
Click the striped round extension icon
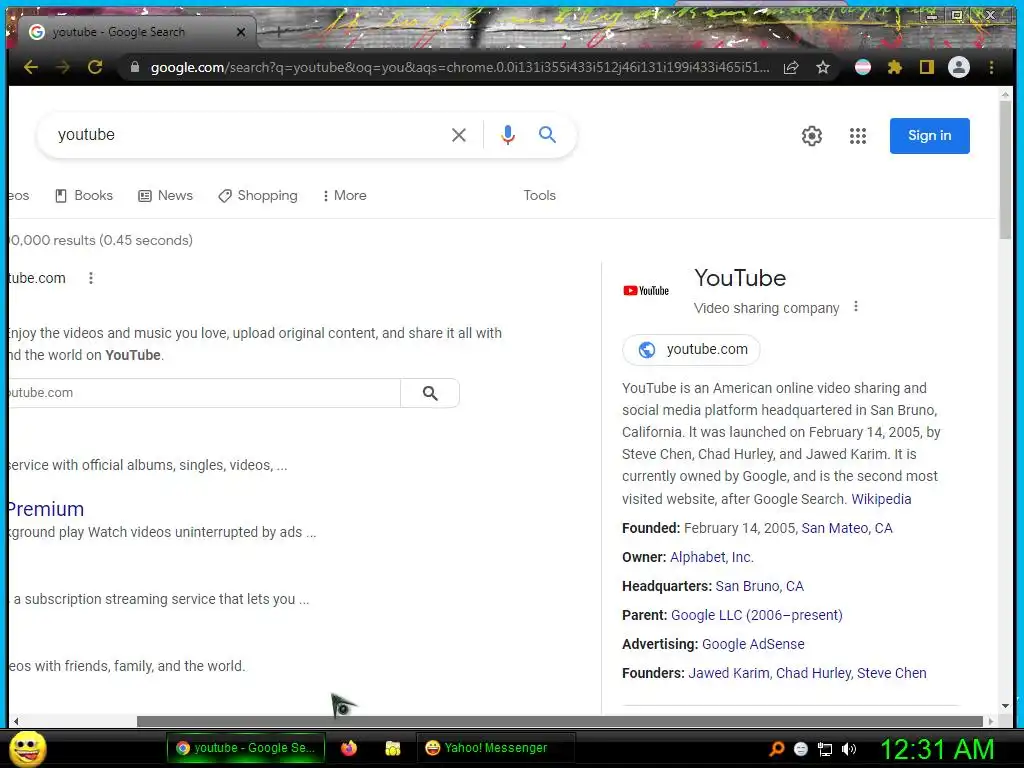click(x=863, y=67)
